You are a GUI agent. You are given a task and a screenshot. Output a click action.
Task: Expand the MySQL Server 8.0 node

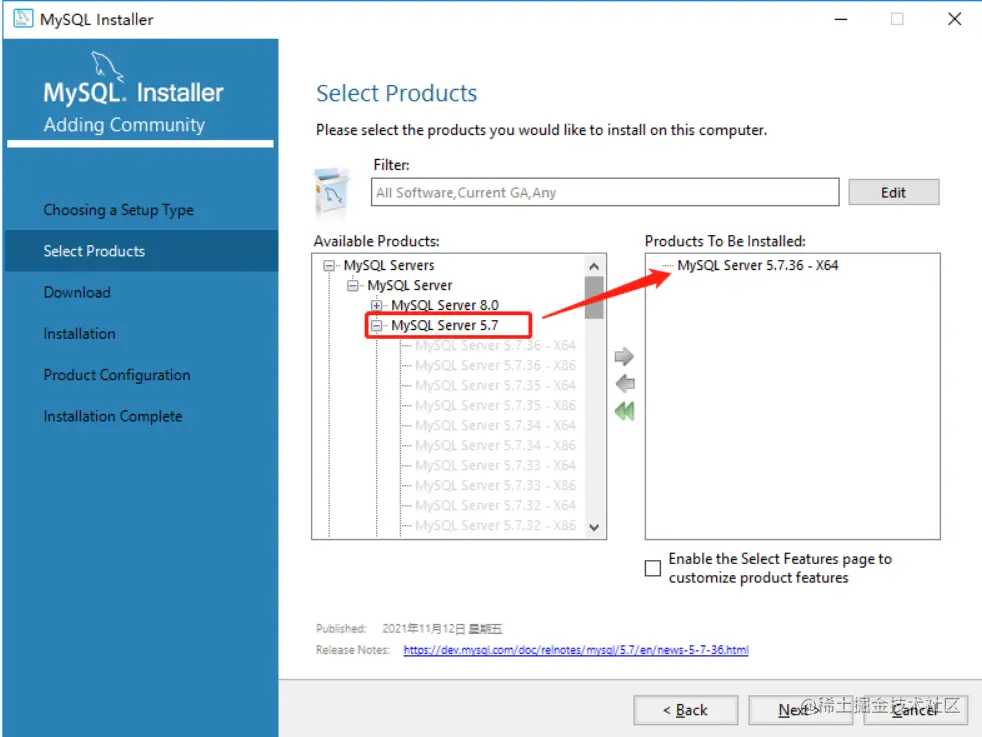(376, 306)
